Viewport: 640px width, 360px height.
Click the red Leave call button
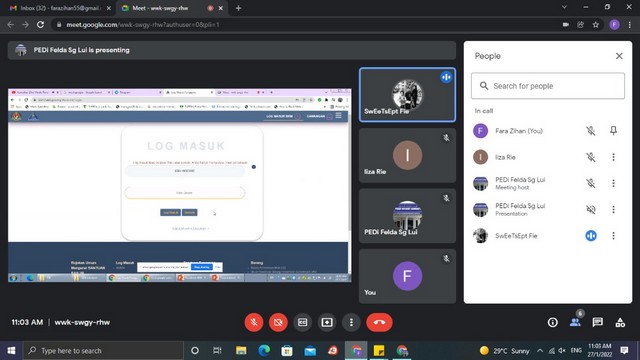(x=379, y=322)
